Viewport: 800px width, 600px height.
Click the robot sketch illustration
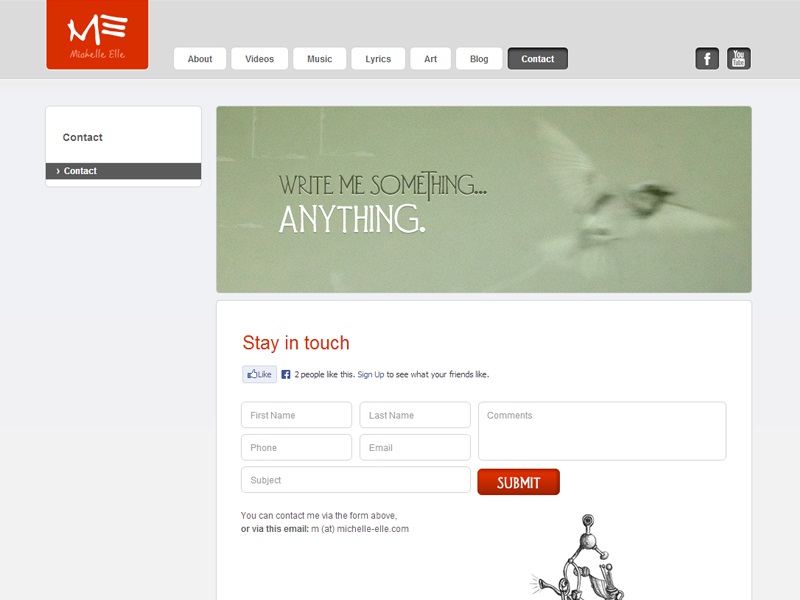click(x=579, y=557)
